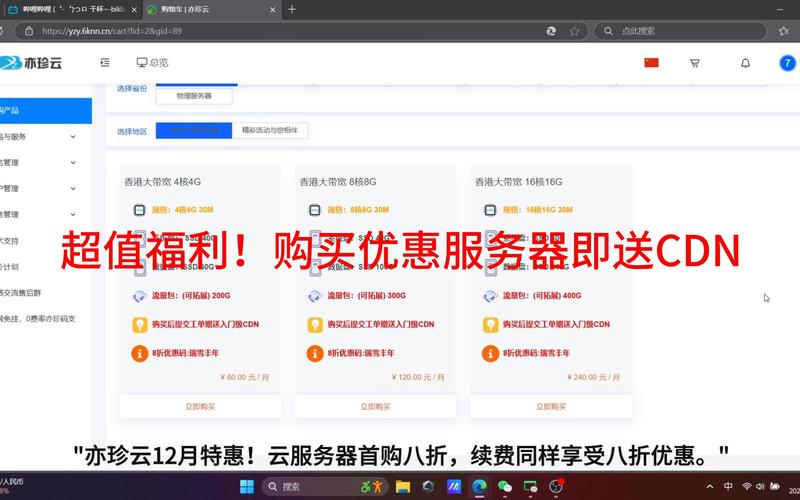Click the CPU spec icon in 4核4G card
800x500 pixels.
[x=139, y=210]
